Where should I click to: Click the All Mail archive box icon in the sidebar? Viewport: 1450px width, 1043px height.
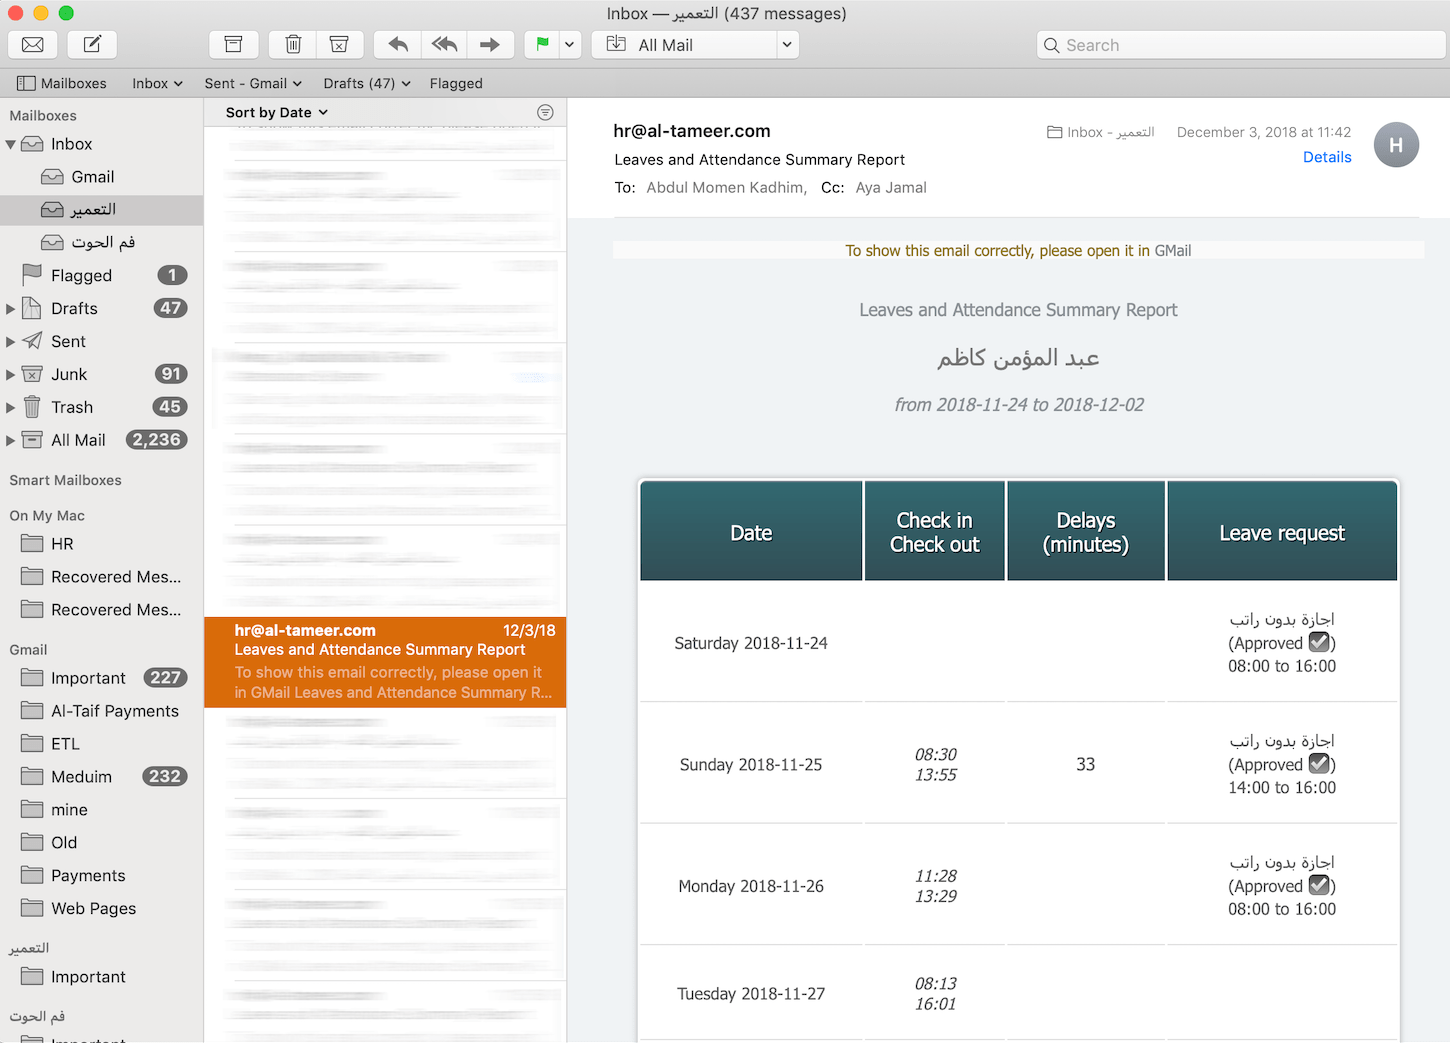[32, 440]
